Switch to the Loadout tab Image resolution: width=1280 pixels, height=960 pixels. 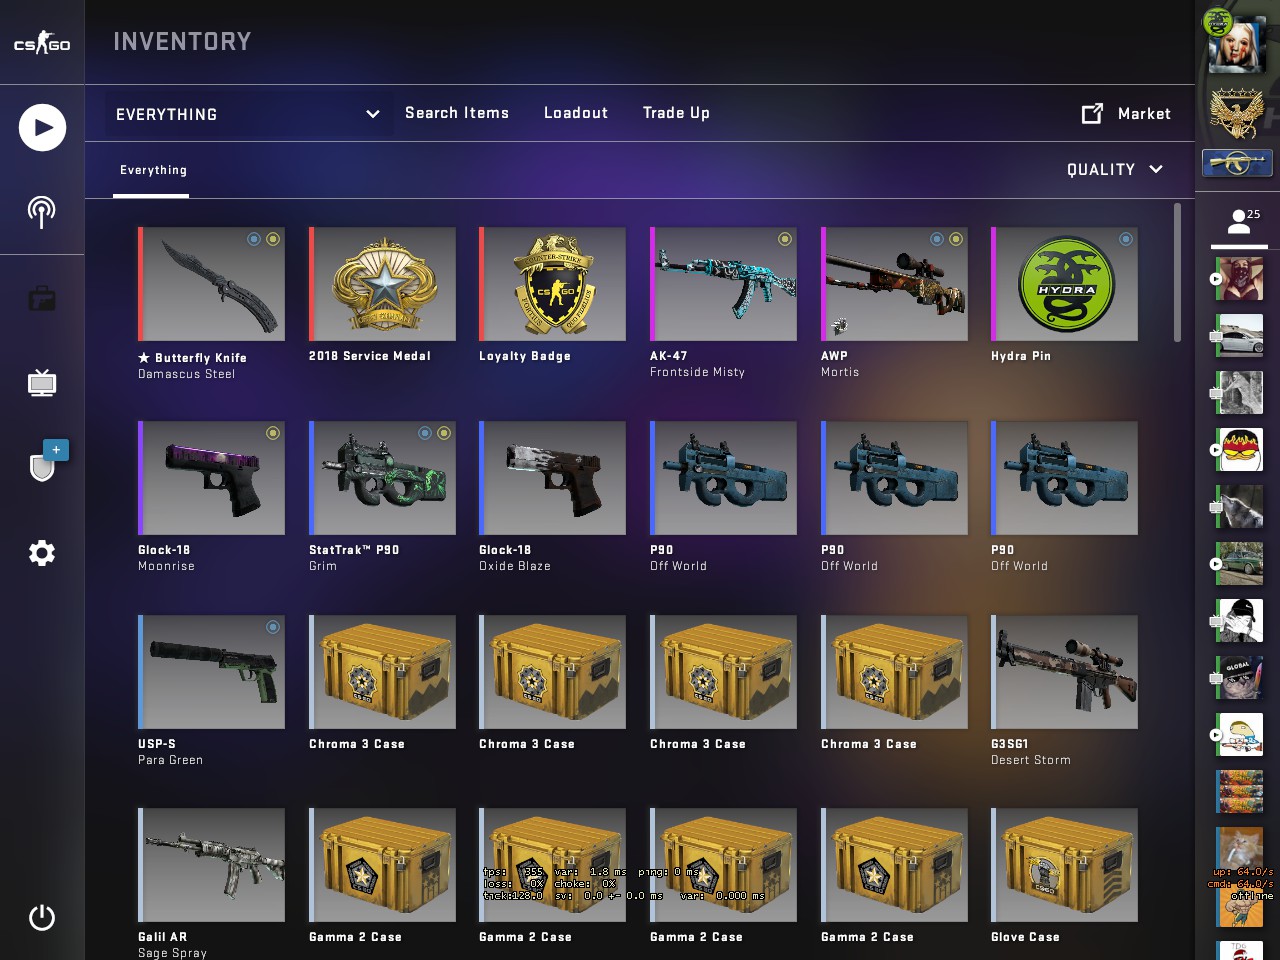(576, 113)
